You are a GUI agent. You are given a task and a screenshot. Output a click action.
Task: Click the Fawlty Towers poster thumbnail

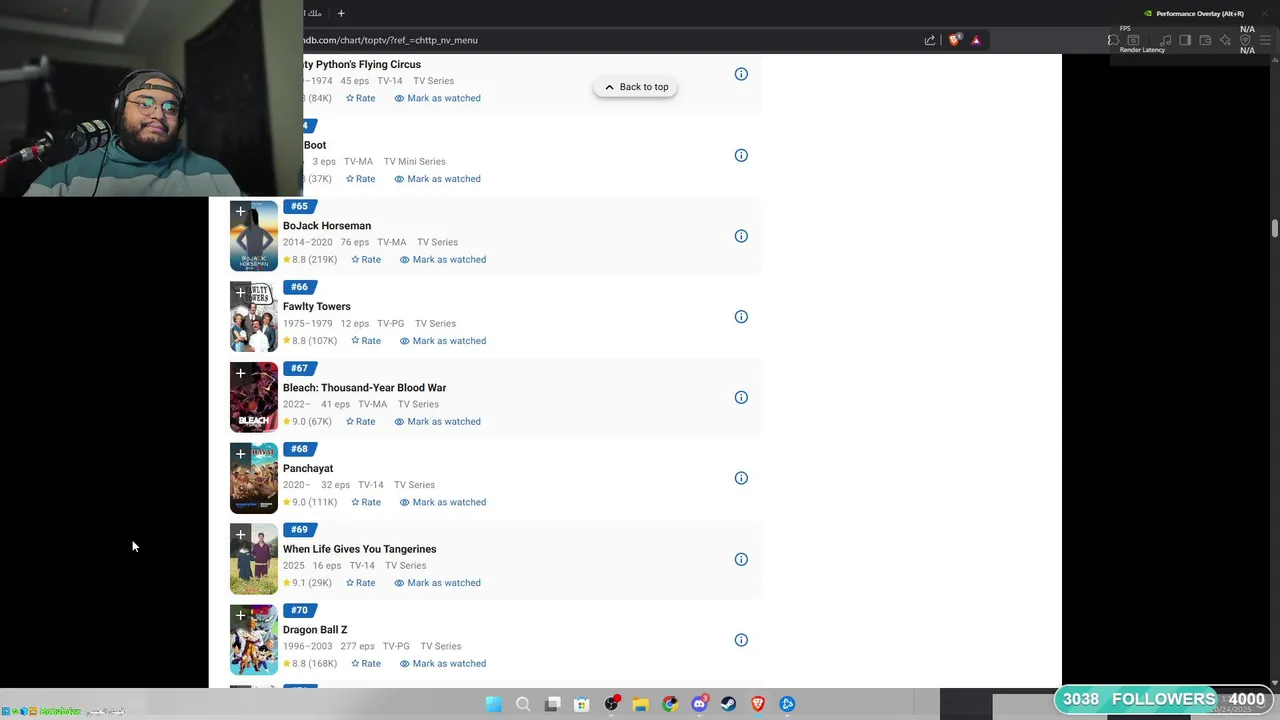pyautogui.click(x=254, y=317)
